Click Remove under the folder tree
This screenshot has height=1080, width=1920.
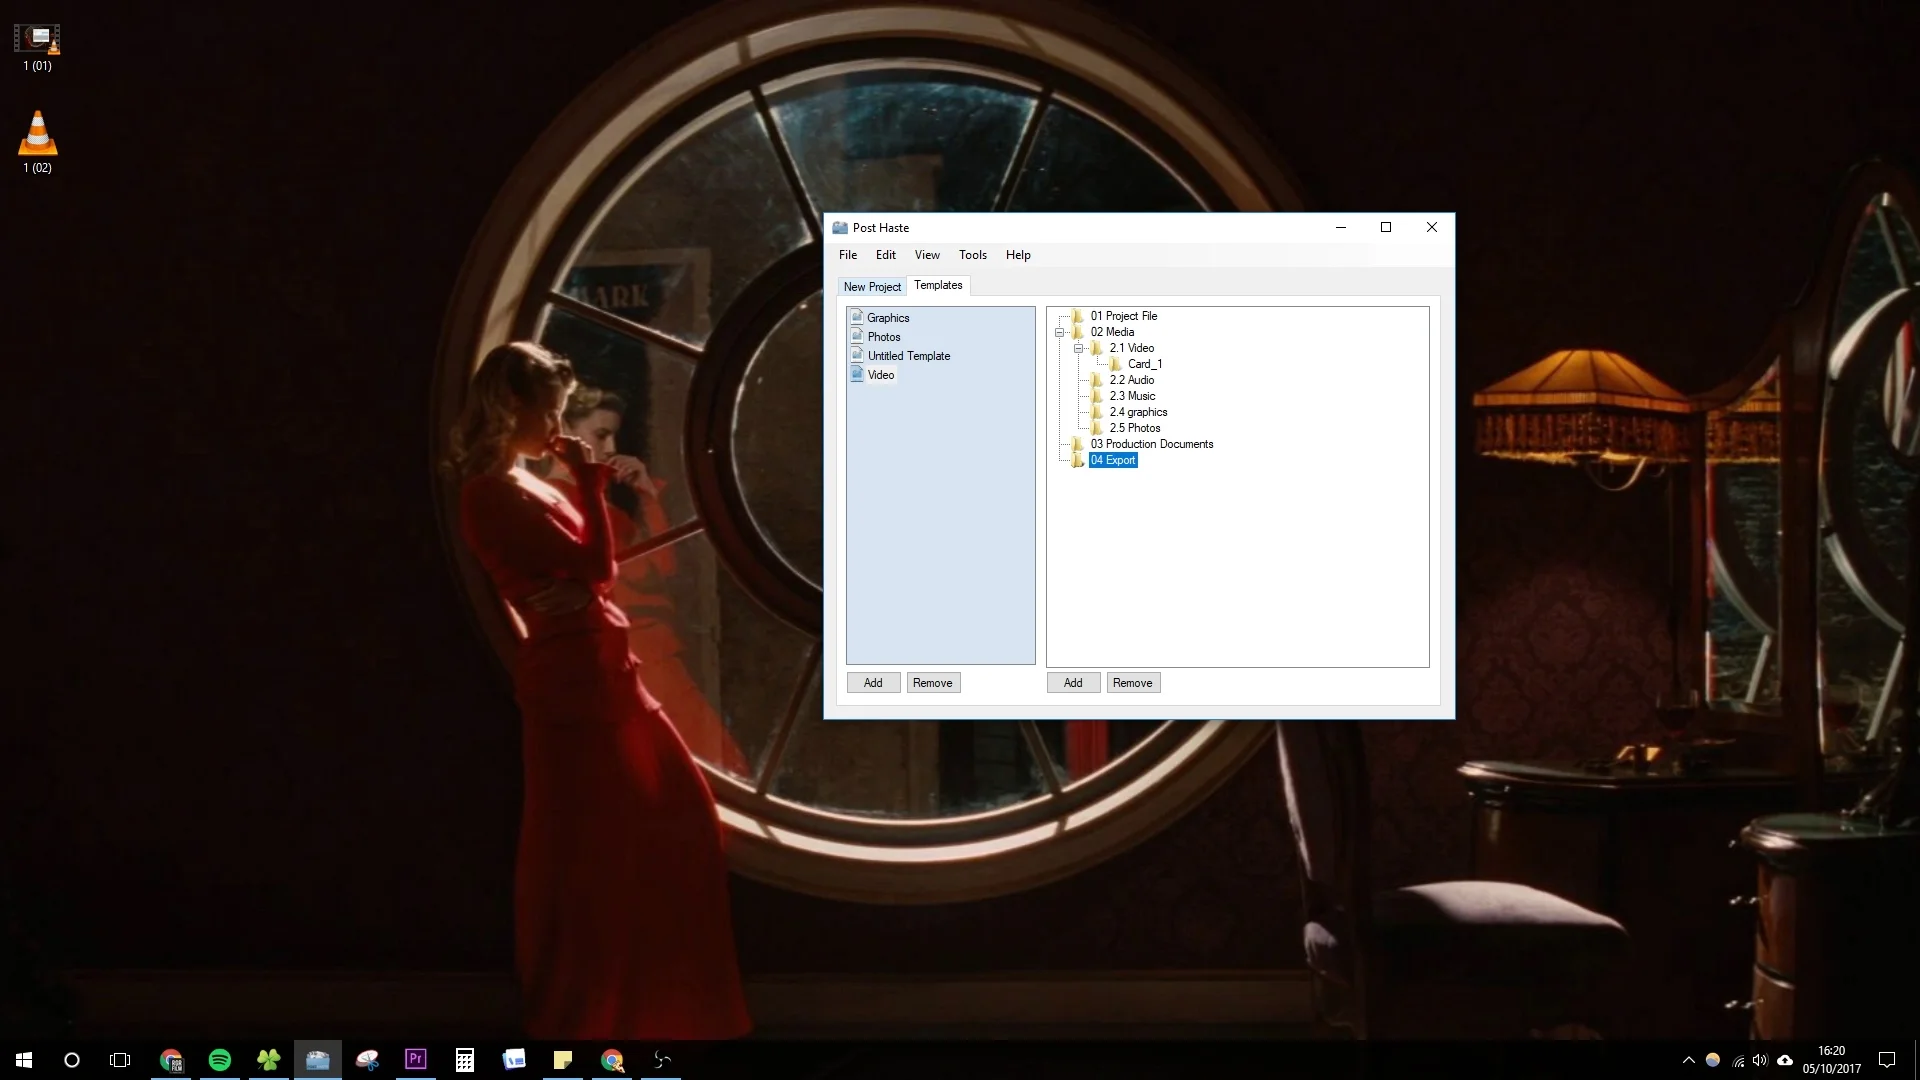pyautogui.click(x=1133, y=683)
